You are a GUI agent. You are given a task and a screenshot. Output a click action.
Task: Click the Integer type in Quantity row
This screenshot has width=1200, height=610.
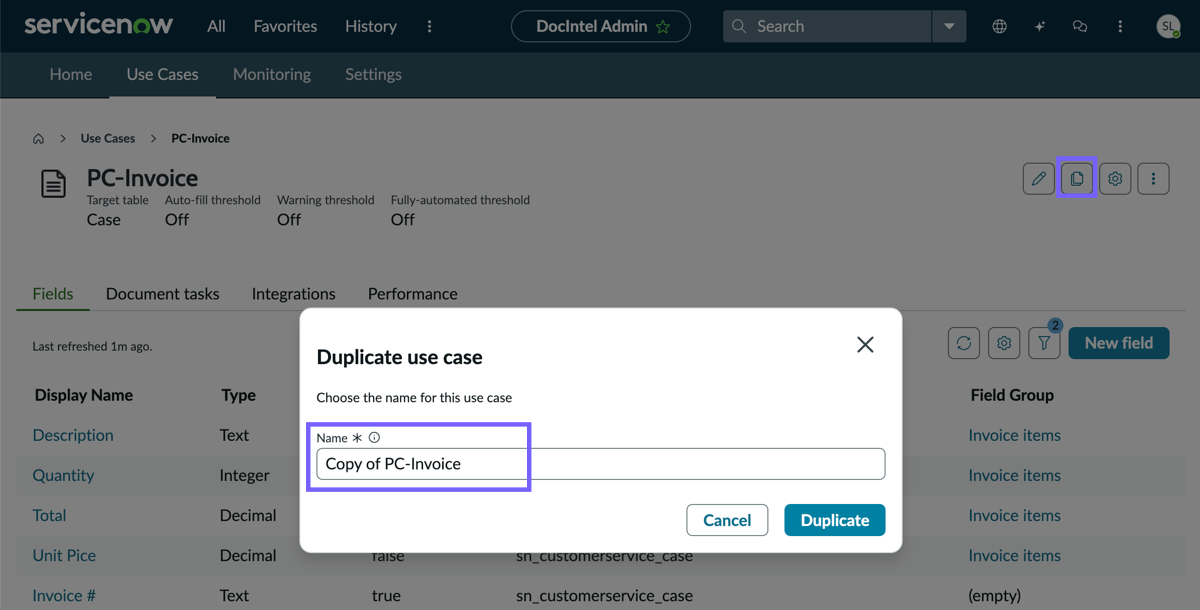pos(245,475)
